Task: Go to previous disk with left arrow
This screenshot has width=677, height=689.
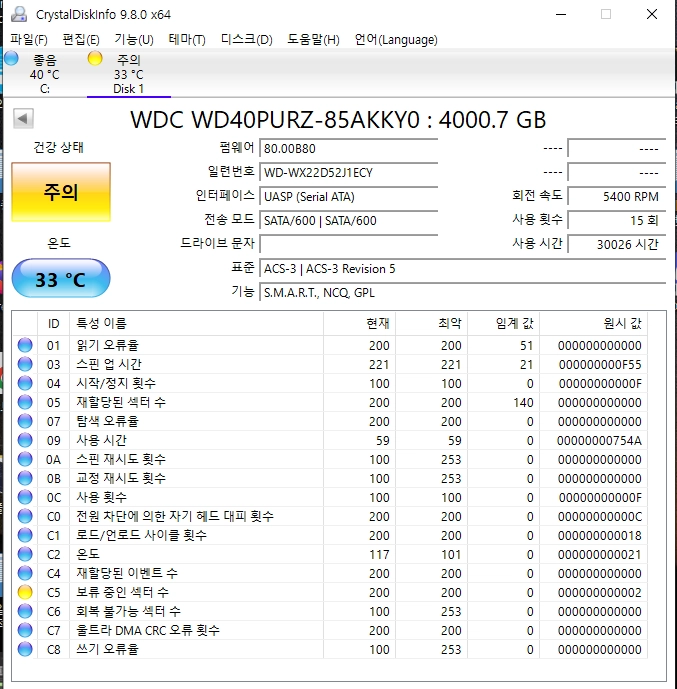Action: tap(23, 118)
